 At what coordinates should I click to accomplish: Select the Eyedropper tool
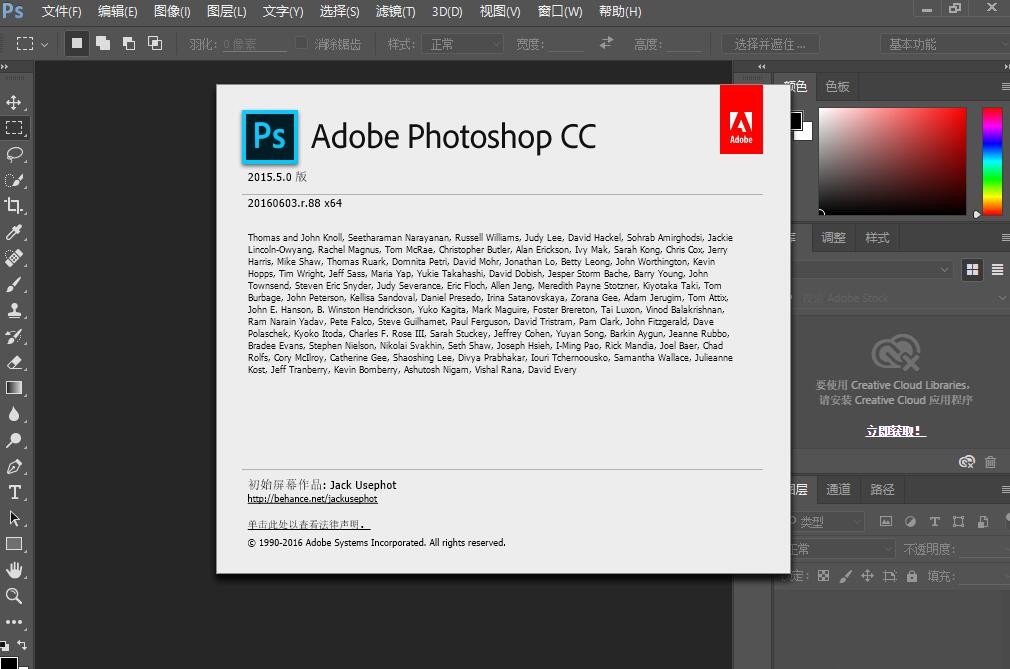click(x=14, y=232)
